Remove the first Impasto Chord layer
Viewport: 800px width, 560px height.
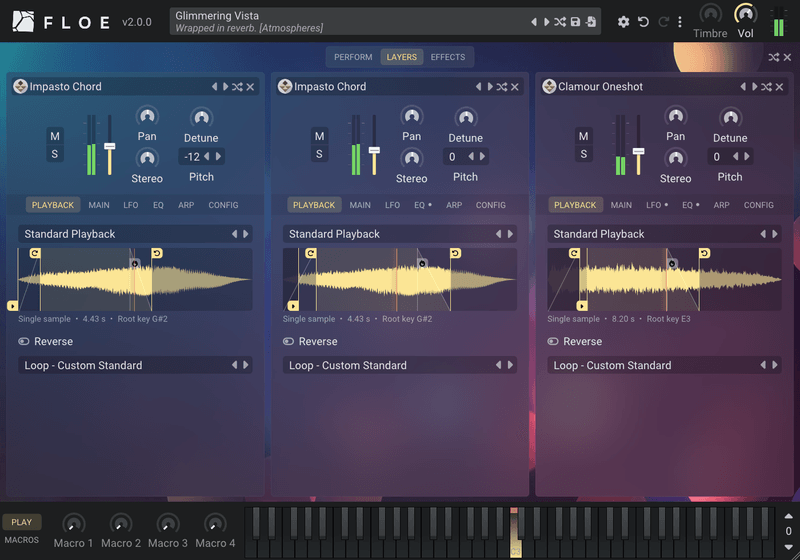250,87
